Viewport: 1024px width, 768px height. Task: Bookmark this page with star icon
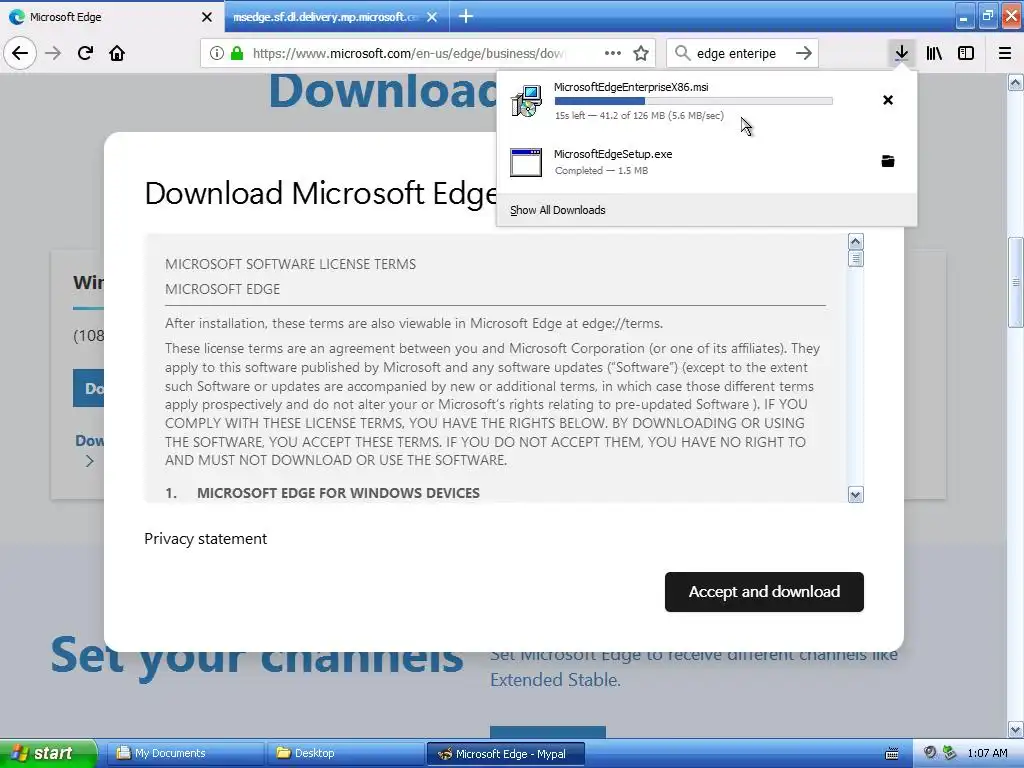click(641, 53)
